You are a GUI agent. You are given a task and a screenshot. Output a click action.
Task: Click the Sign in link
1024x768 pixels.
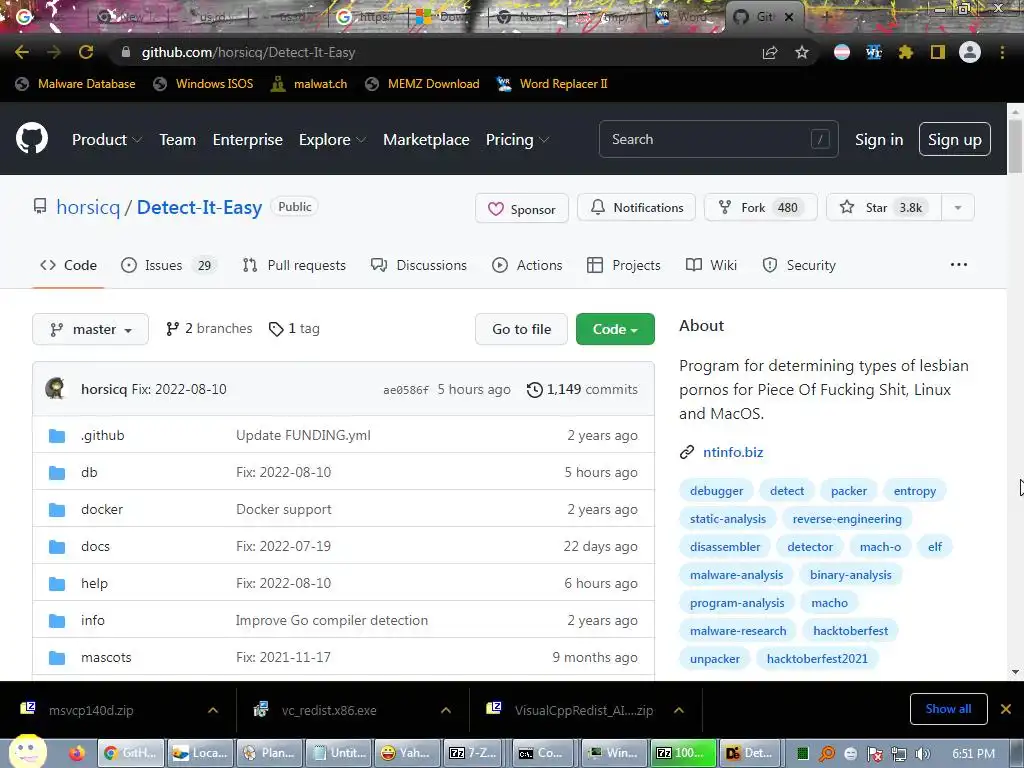click(x=879, y=140)
